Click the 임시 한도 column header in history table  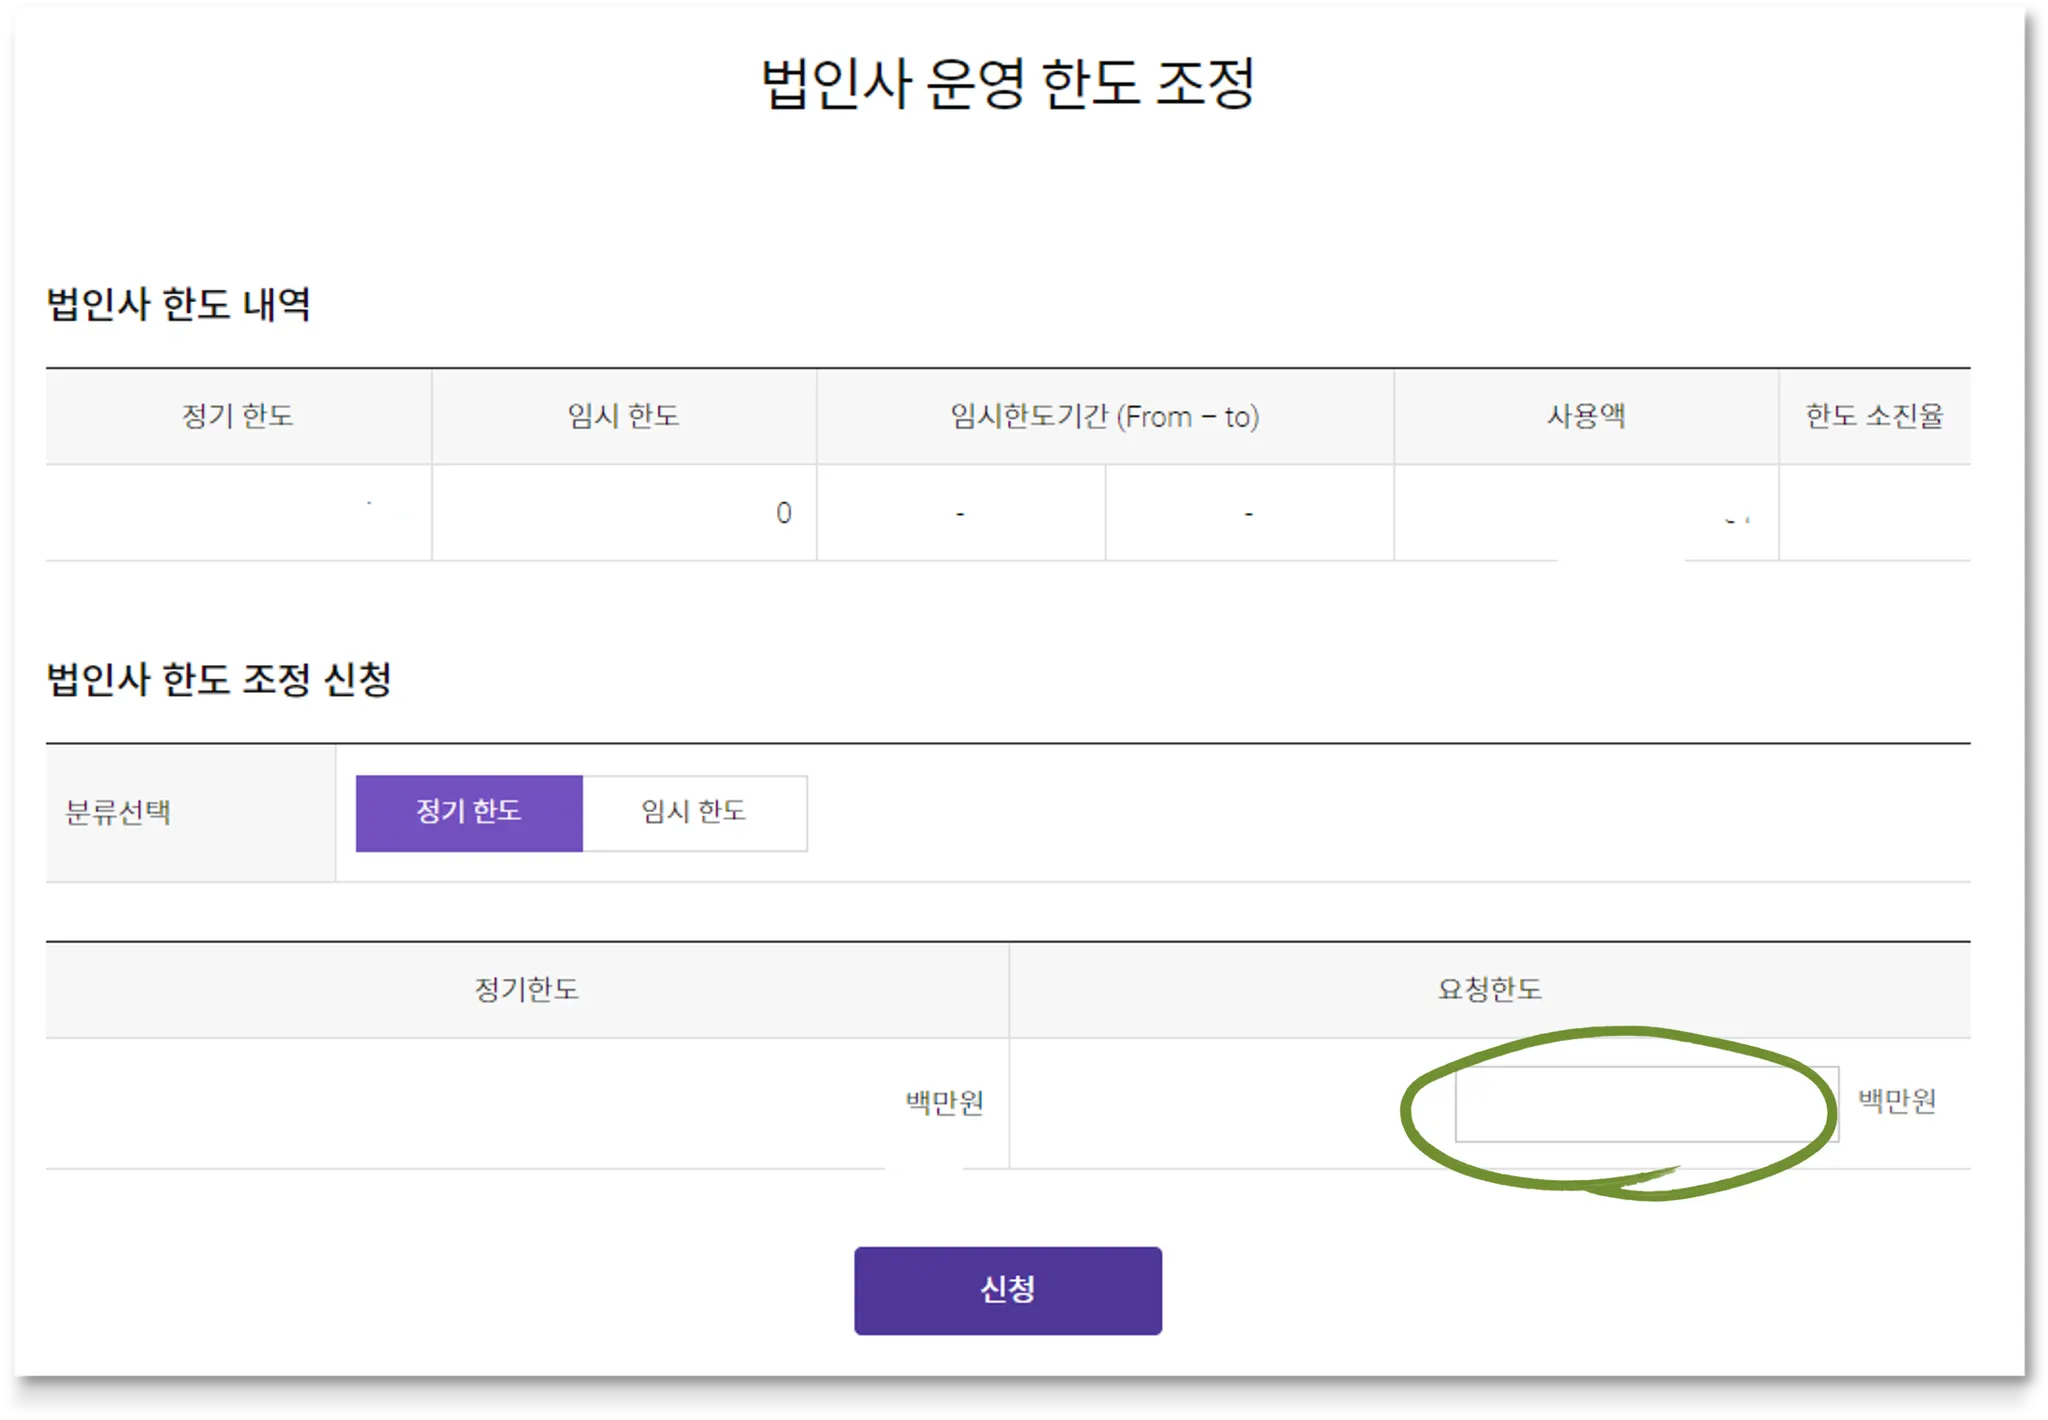(623, 416)
